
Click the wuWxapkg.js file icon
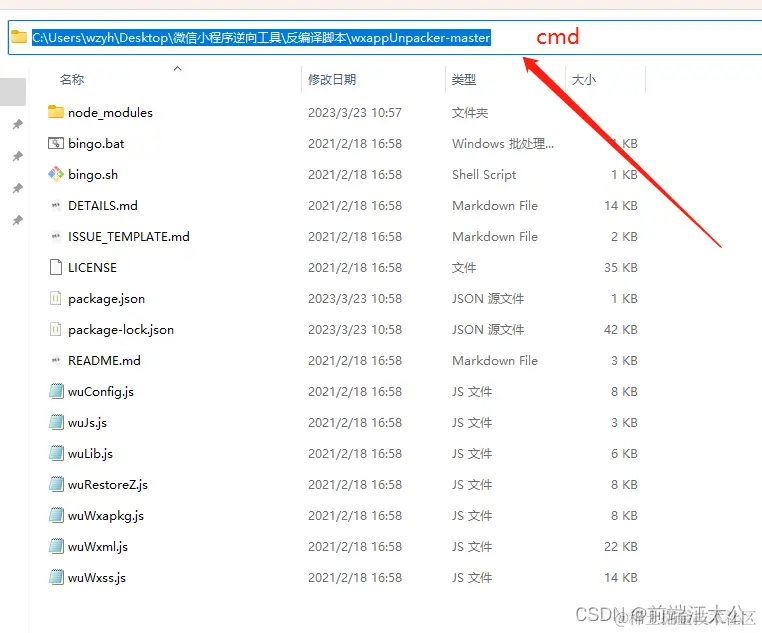(56, 515)
